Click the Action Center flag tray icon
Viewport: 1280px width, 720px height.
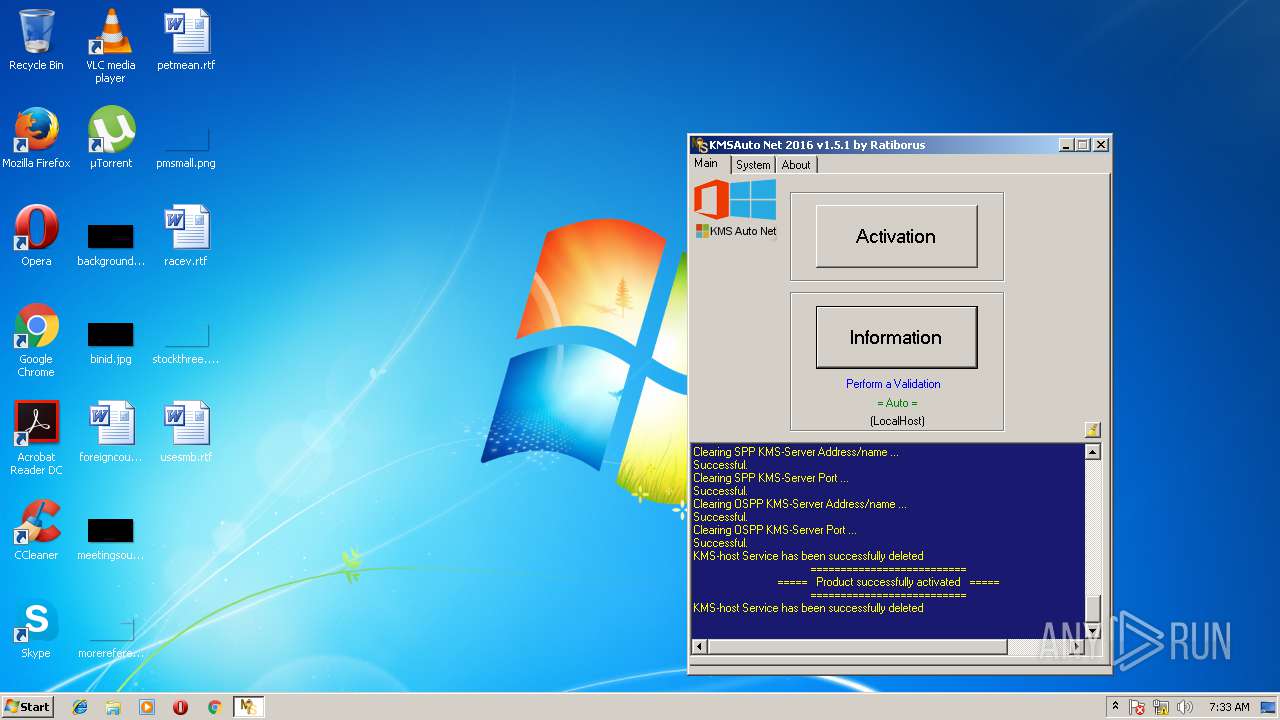click(1138, 707)
